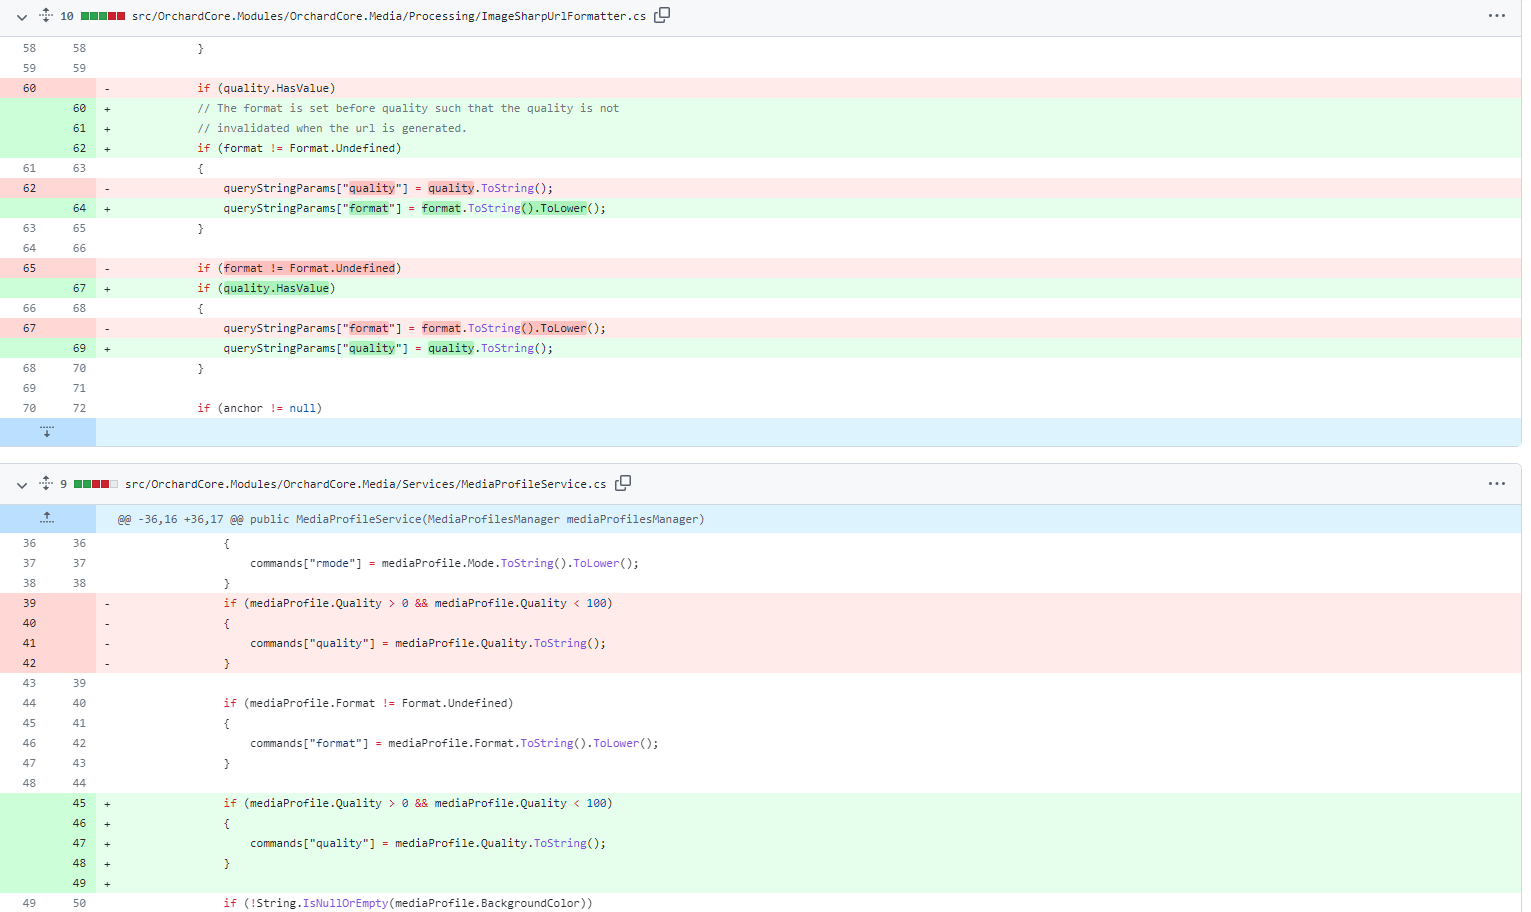Open options menu for MediaProfileService.cs
Screen dimensions: 1531x912
1496,484
